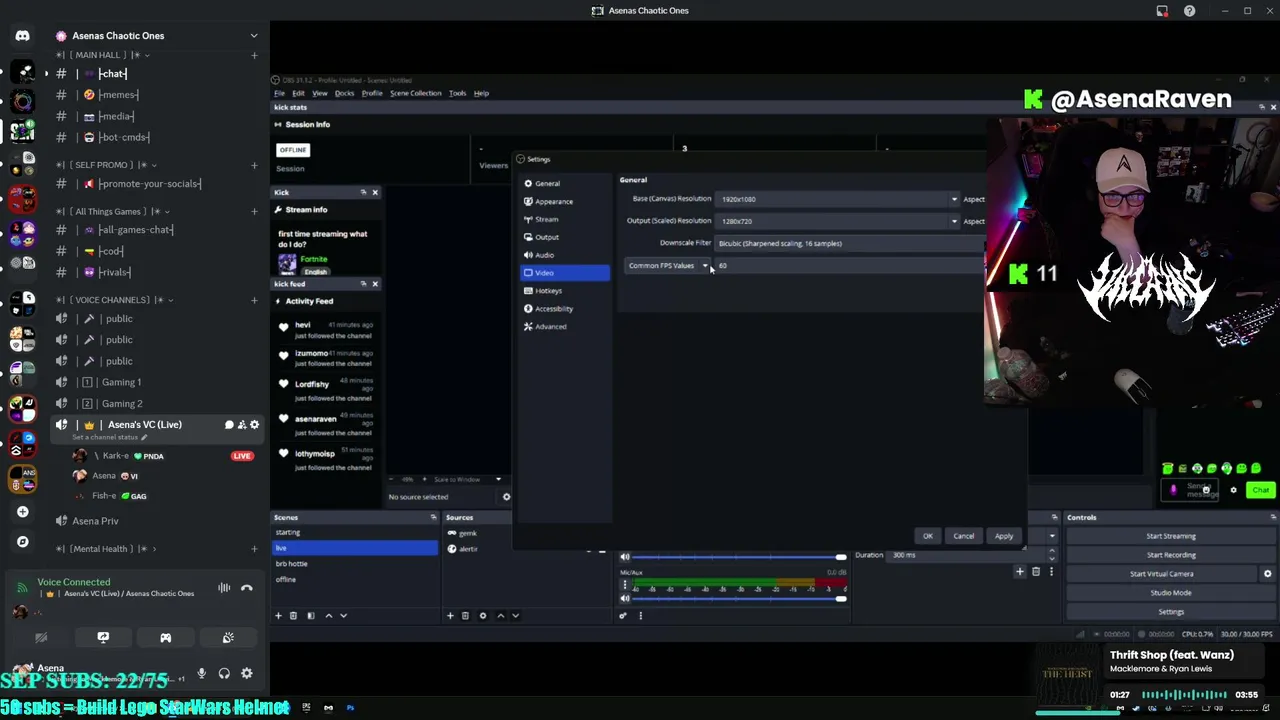Mute Discord microphone
Viewport: 1280px width, 720px height.
click(x=201, y=674)
